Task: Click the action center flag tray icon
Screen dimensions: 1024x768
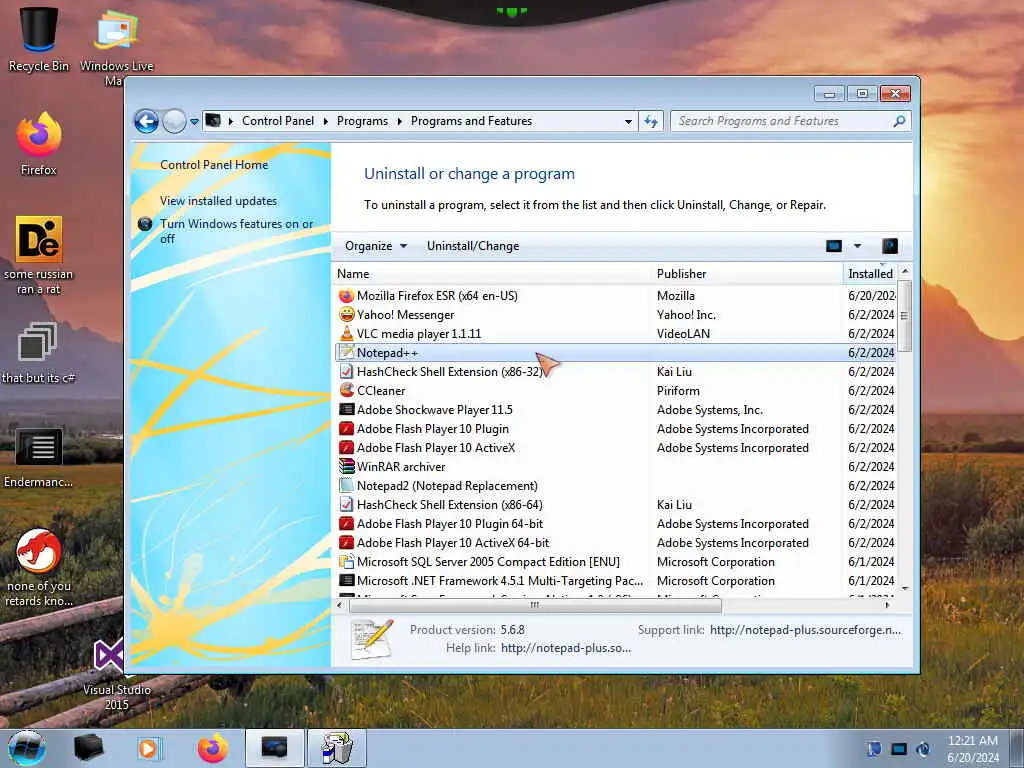Action: [x=874, y=748]
